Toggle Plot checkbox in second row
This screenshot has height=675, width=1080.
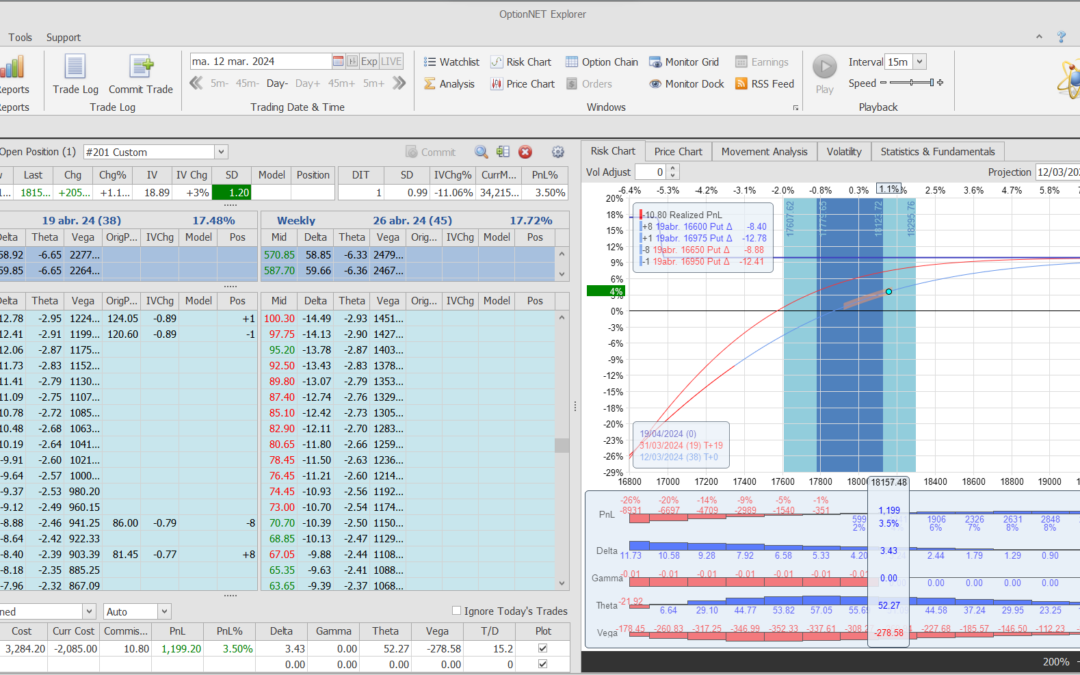[x=543, y=664]
